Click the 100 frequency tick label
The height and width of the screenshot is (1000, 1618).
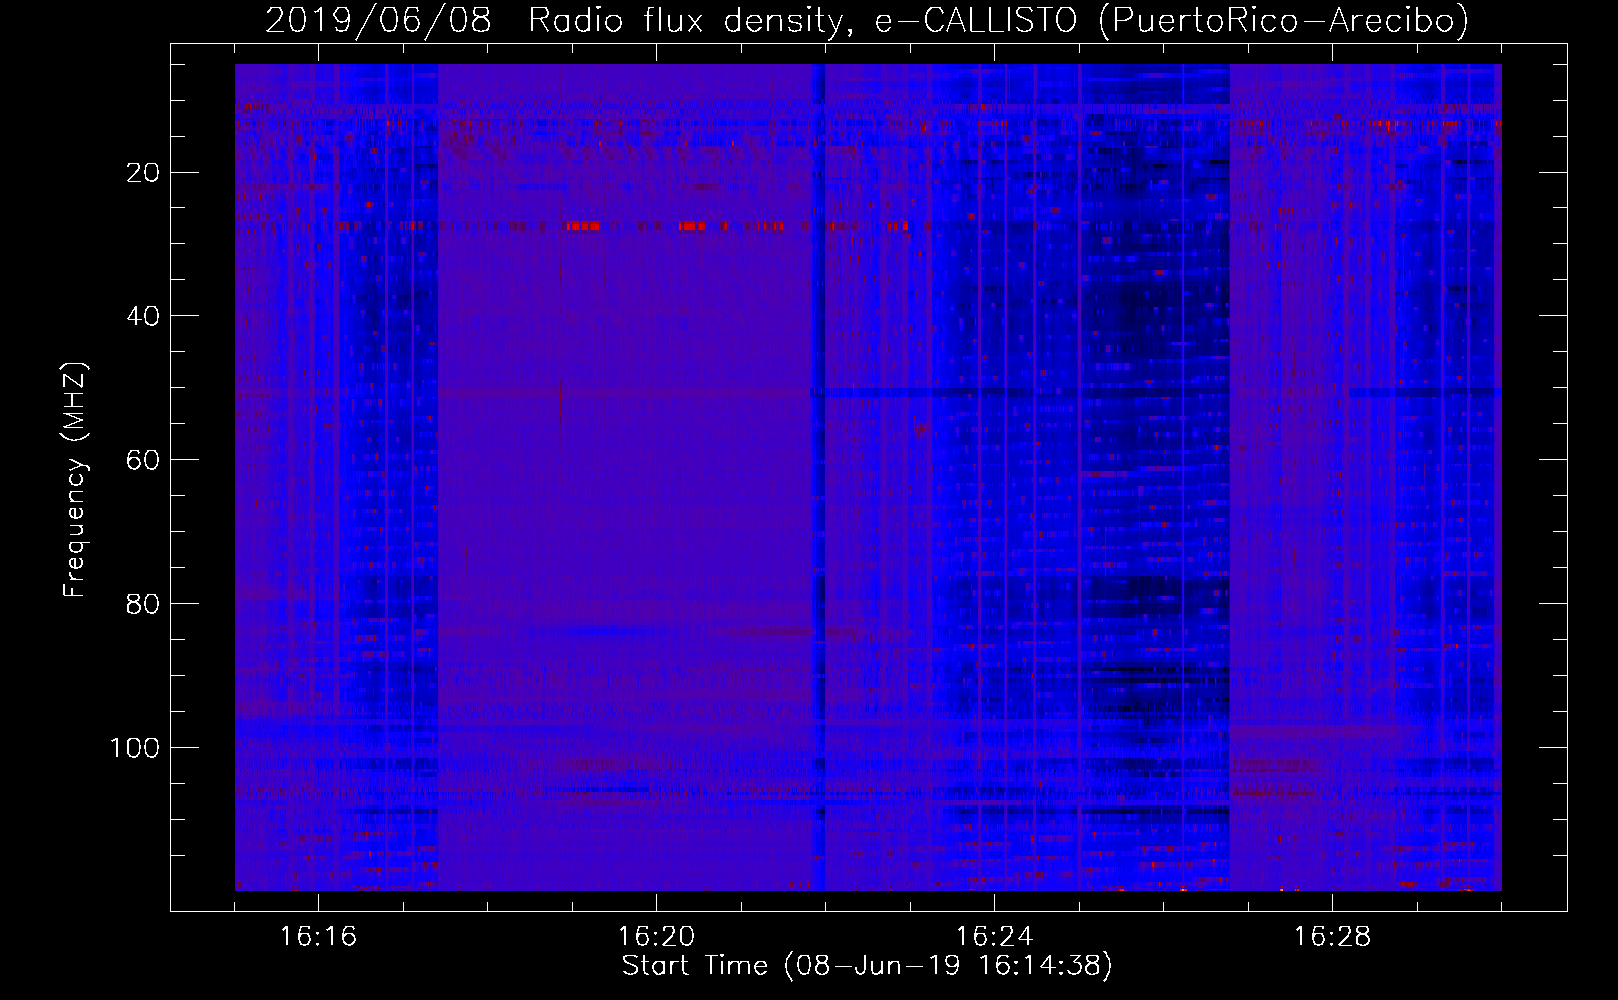(x=135, y=748)
